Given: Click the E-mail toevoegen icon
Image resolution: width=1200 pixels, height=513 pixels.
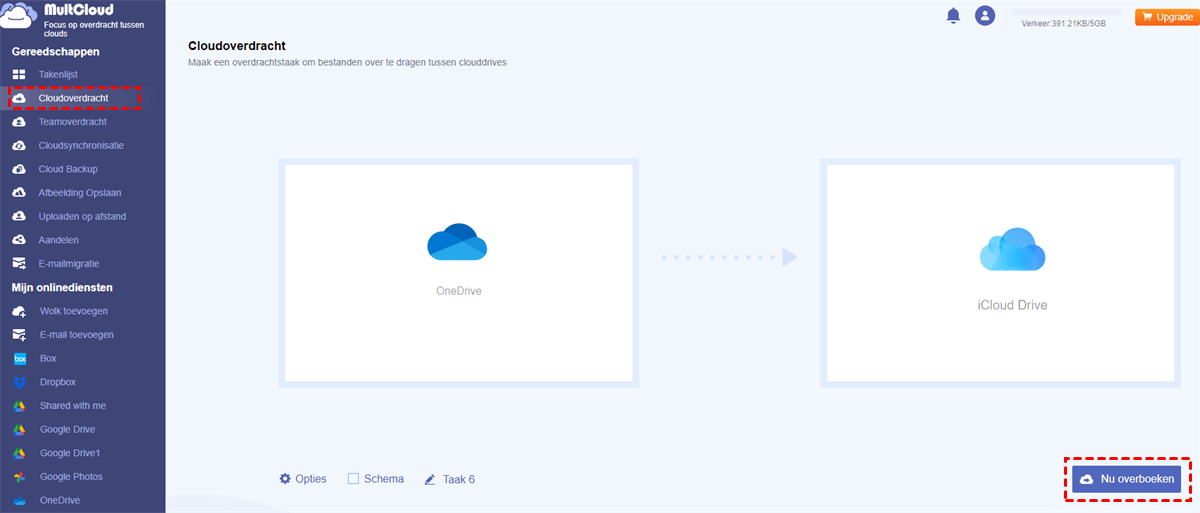Looking at the screenshot, I should tap(19, 335).
